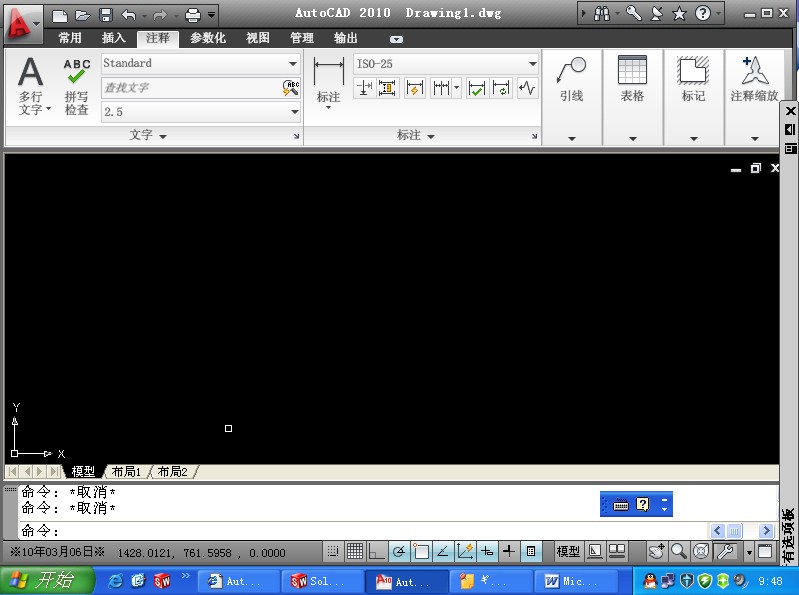
Task: Click the coordinates display in status bar
Action: [201, 553]
